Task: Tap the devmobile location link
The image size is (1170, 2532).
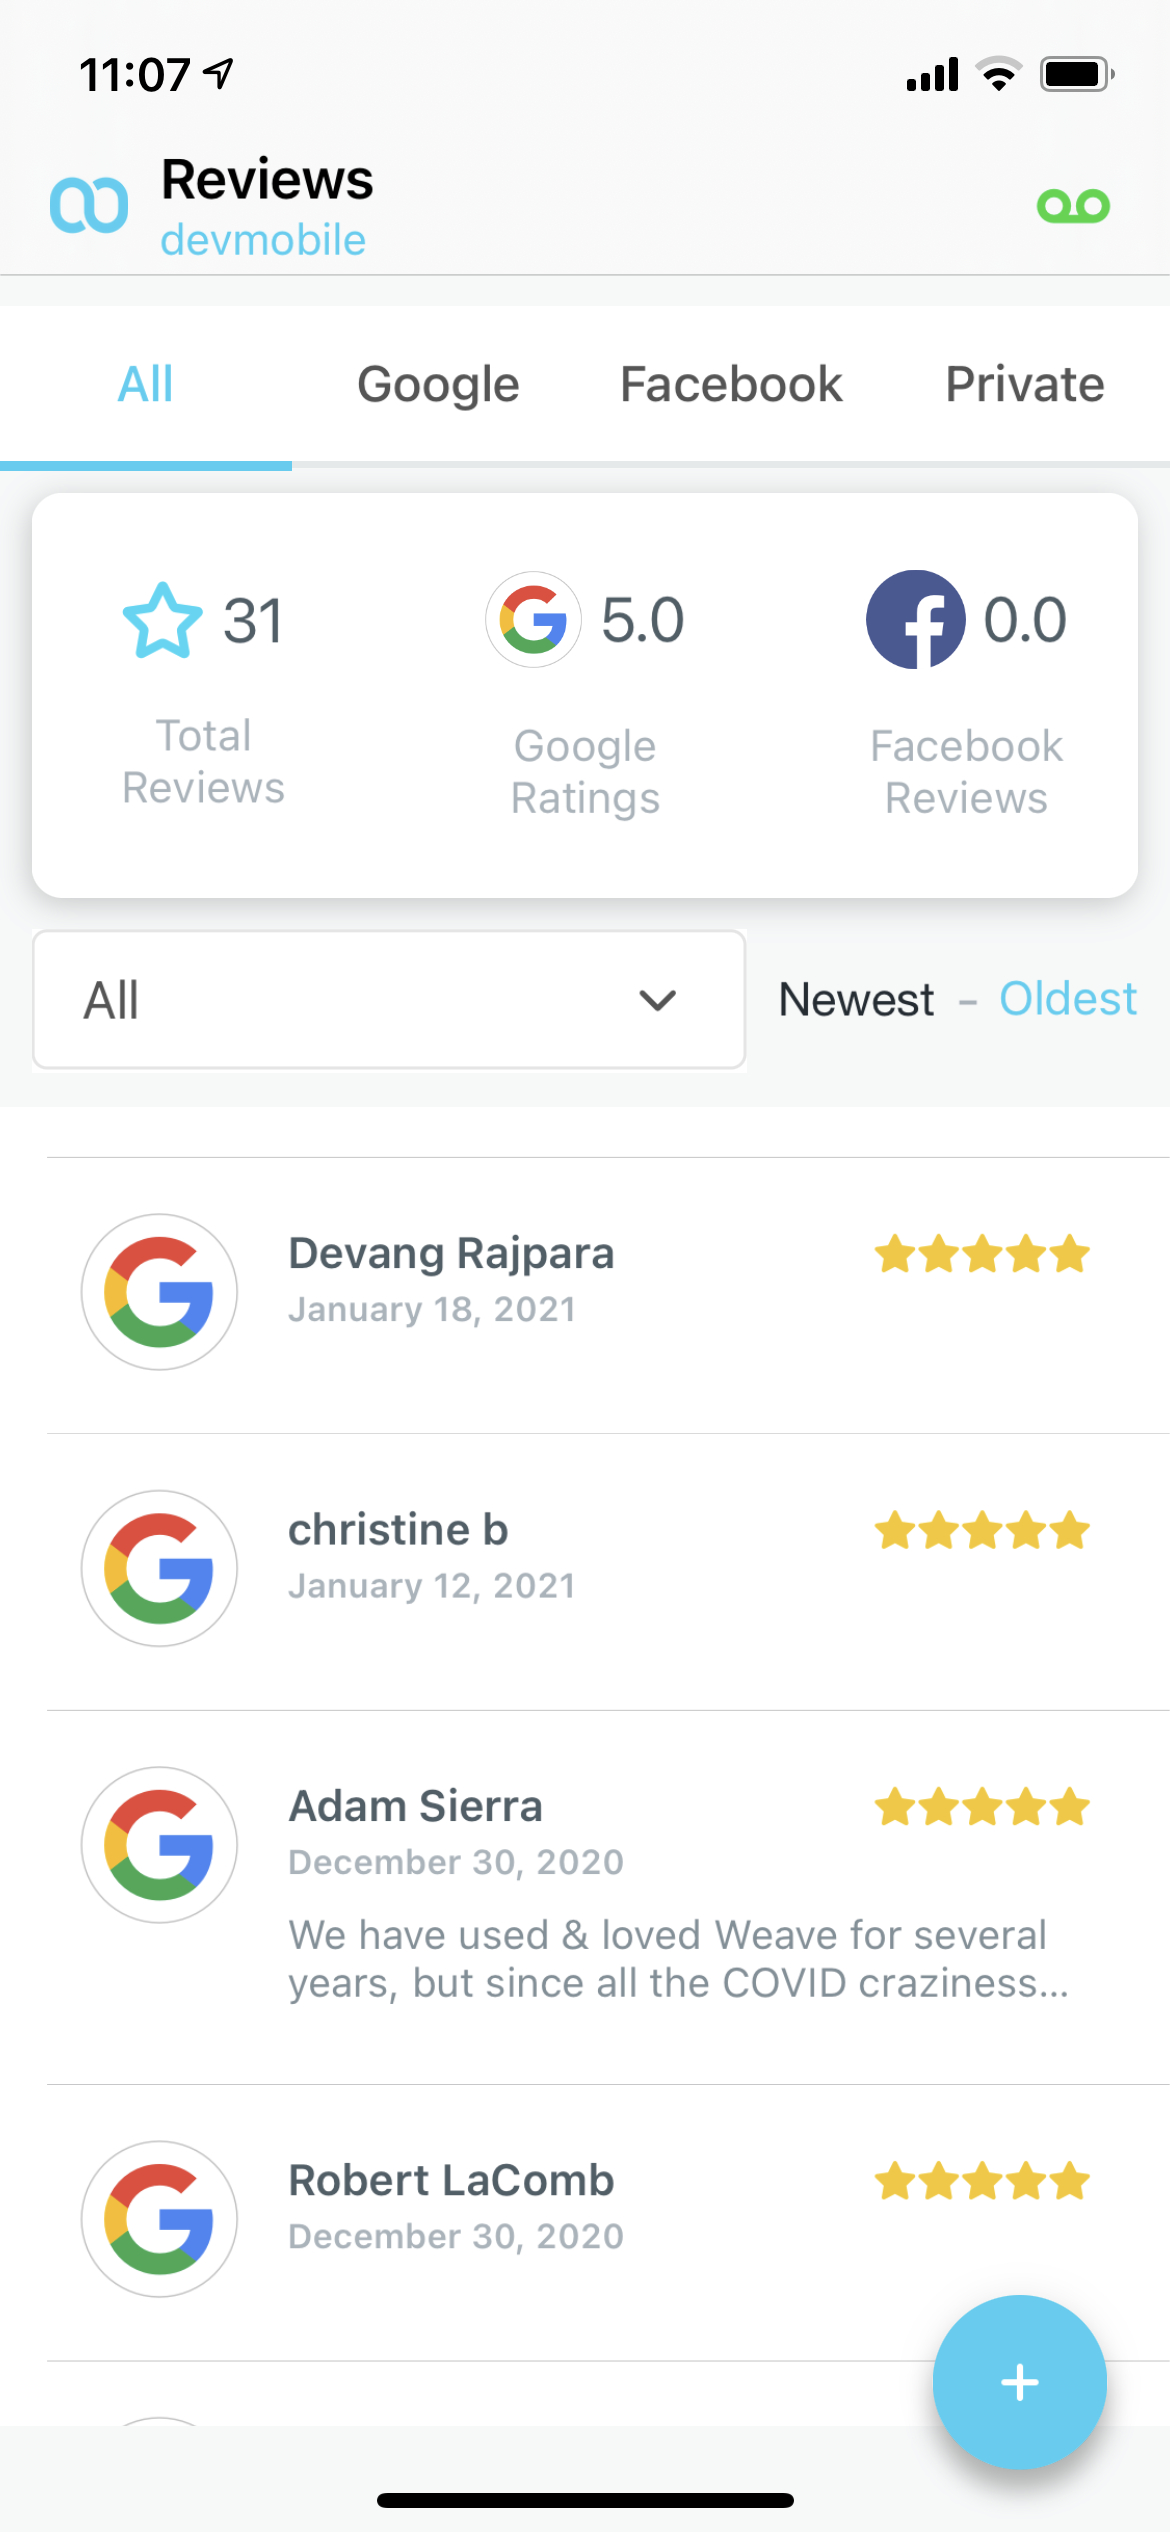Action: 263,240
